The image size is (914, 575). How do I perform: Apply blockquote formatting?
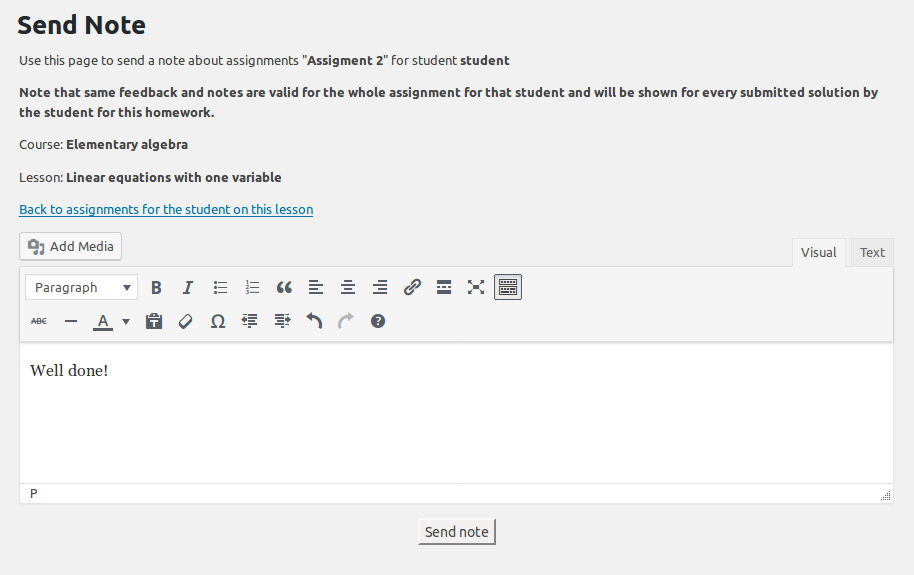click(284, 288)
